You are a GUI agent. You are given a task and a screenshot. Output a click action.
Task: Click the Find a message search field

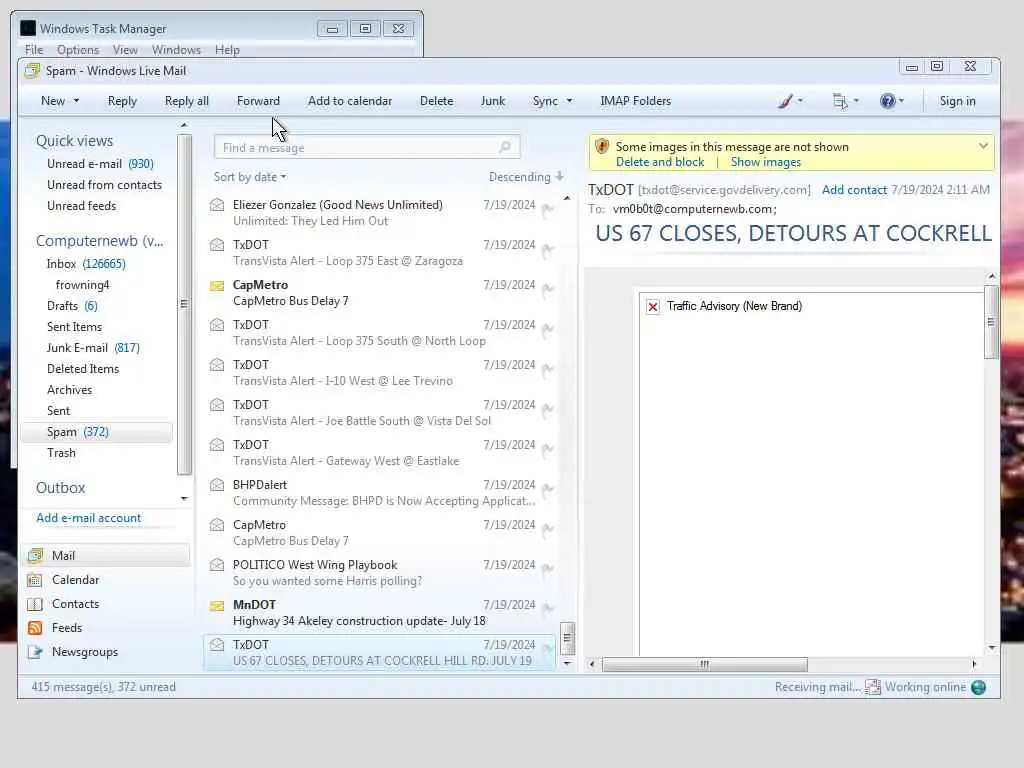(x=366, y=148)
